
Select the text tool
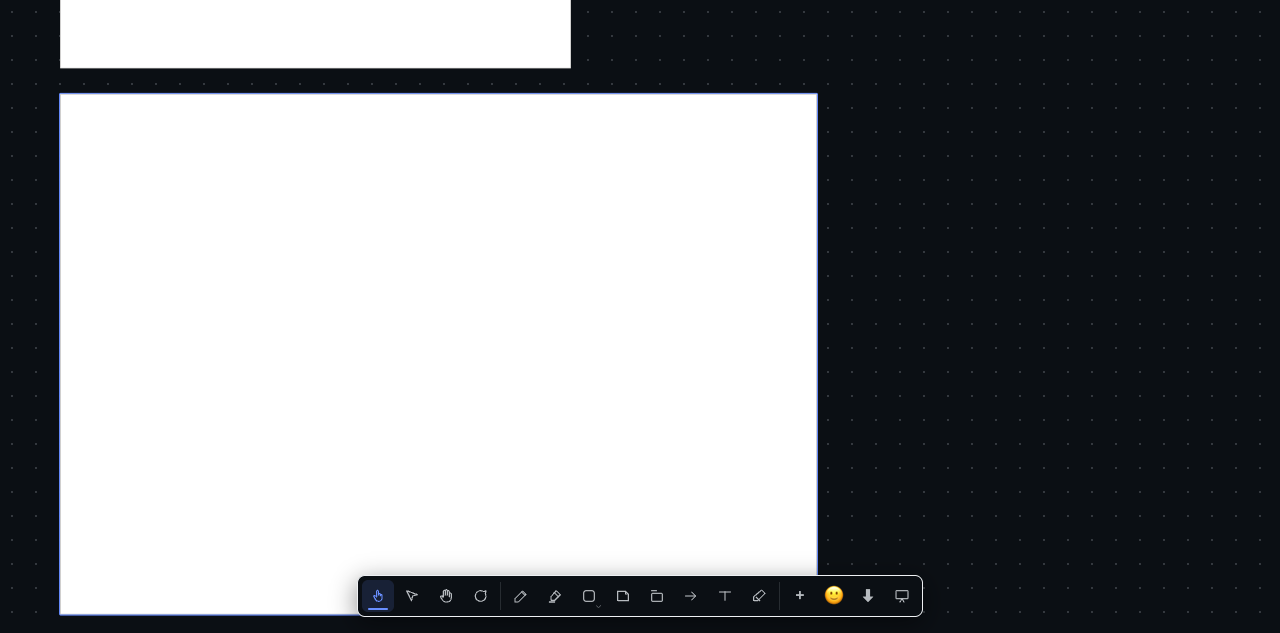click(725, 596)
